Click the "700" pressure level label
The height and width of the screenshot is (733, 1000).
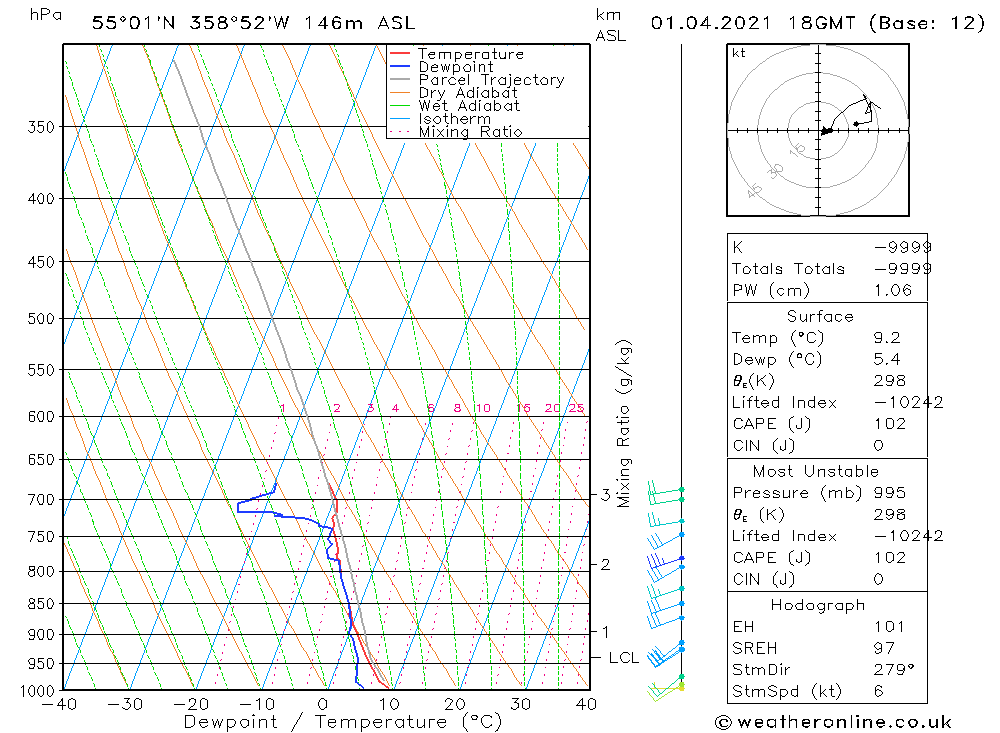(x=41, y=500)
